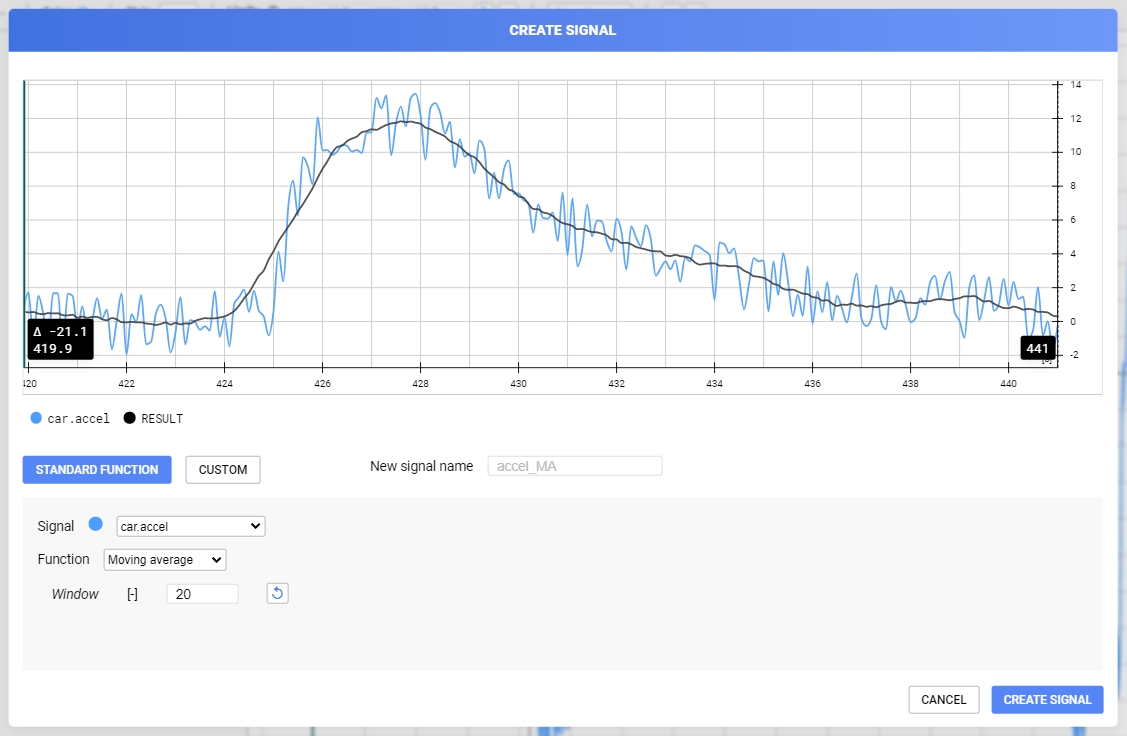The width and height of the screenshot is (1127, 736).
Task: Toggle the car.accel legend text
Action: (79, 419)
